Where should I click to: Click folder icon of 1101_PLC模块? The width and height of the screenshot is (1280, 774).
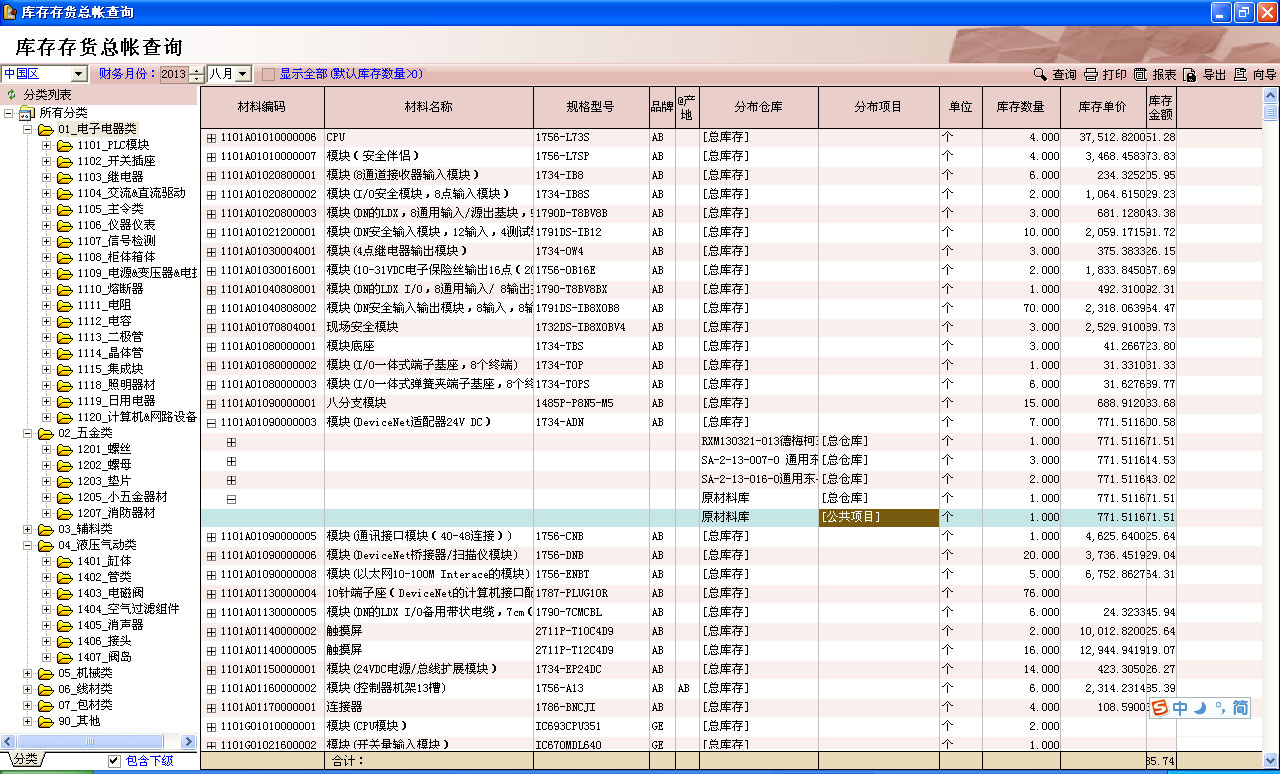65,145
